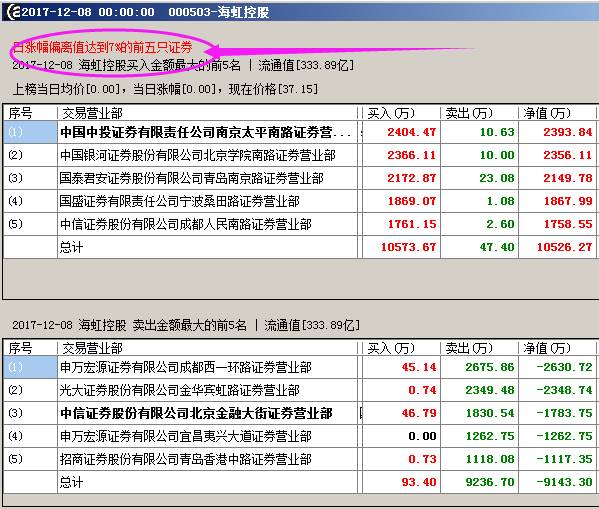Click sell amount 2349.48
Screen dimensions: 599x509
490,390
